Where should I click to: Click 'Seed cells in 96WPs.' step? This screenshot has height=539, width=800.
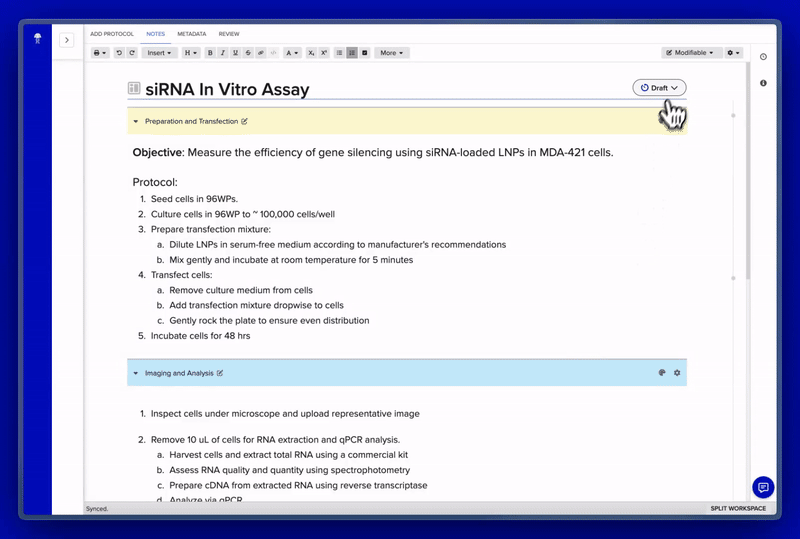point(194,199)
